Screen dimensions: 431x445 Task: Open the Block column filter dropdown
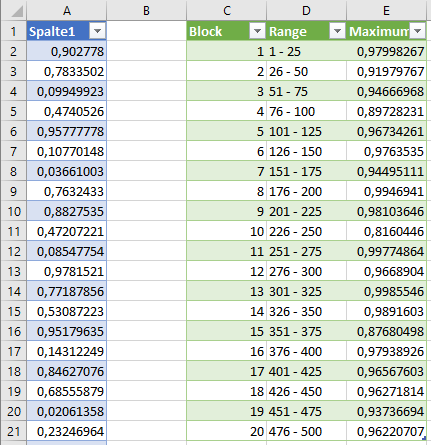257,31
